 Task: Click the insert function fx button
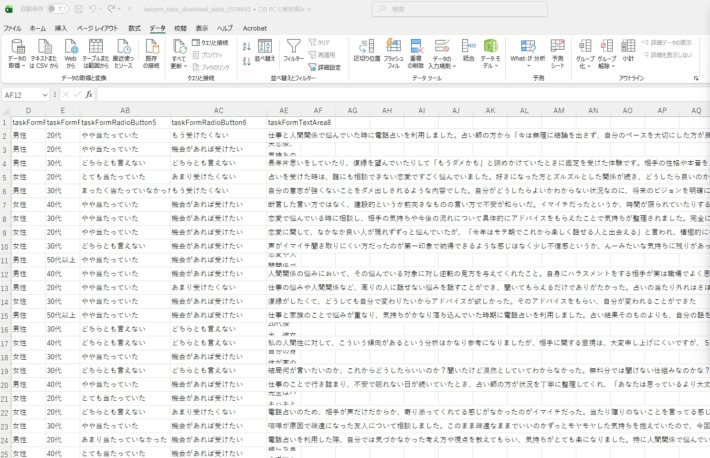(x=89, y=94)
